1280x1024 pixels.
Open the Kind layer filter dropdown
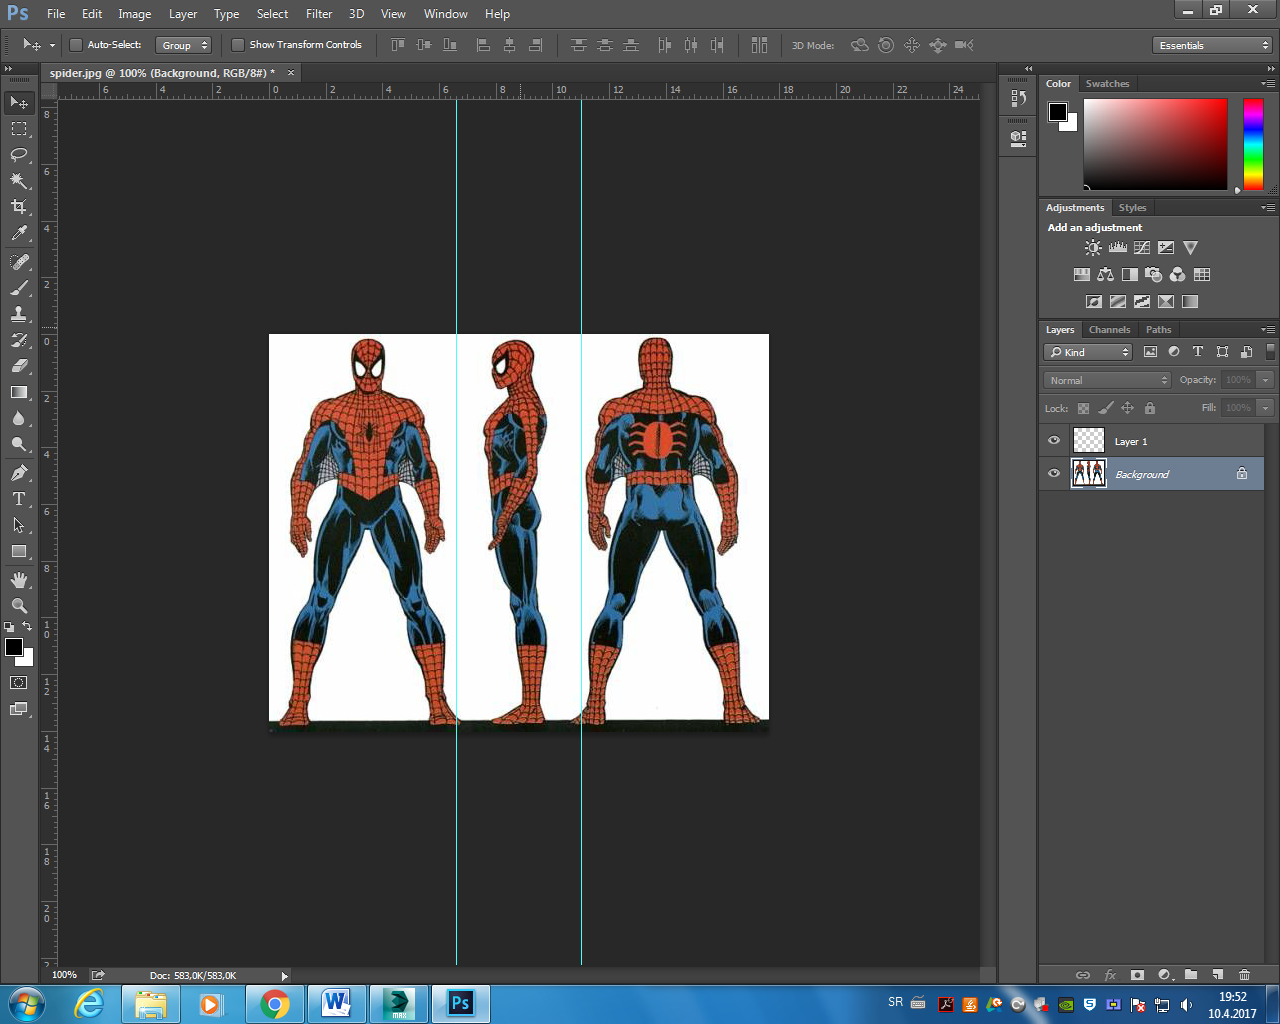(x=1088, y=352)
